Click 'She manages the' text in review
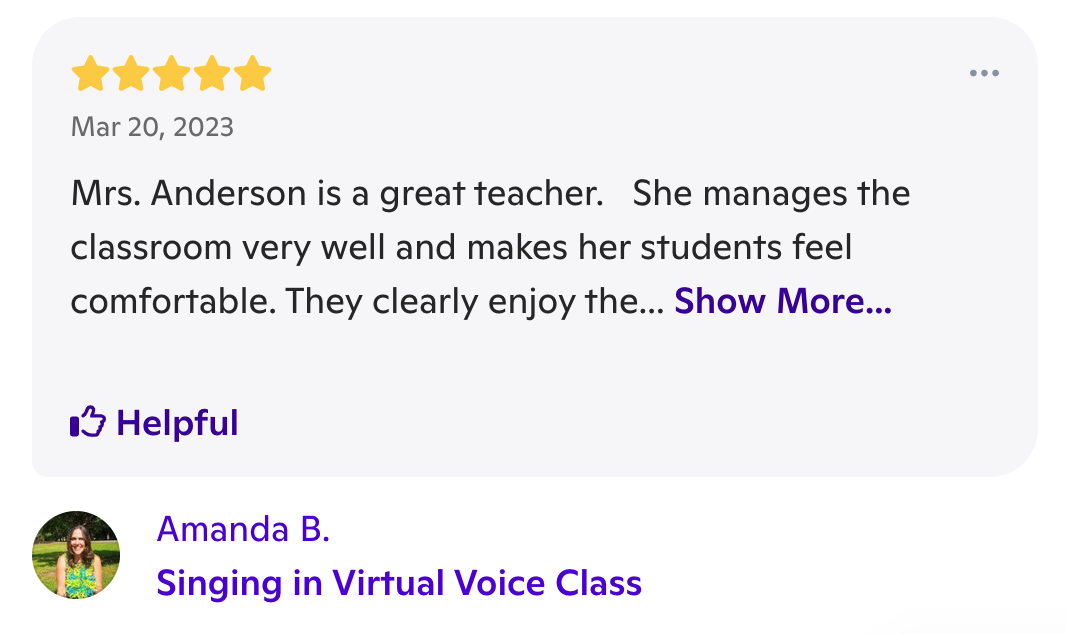This screenshot has height=634, width=1066. click(771, 194)
